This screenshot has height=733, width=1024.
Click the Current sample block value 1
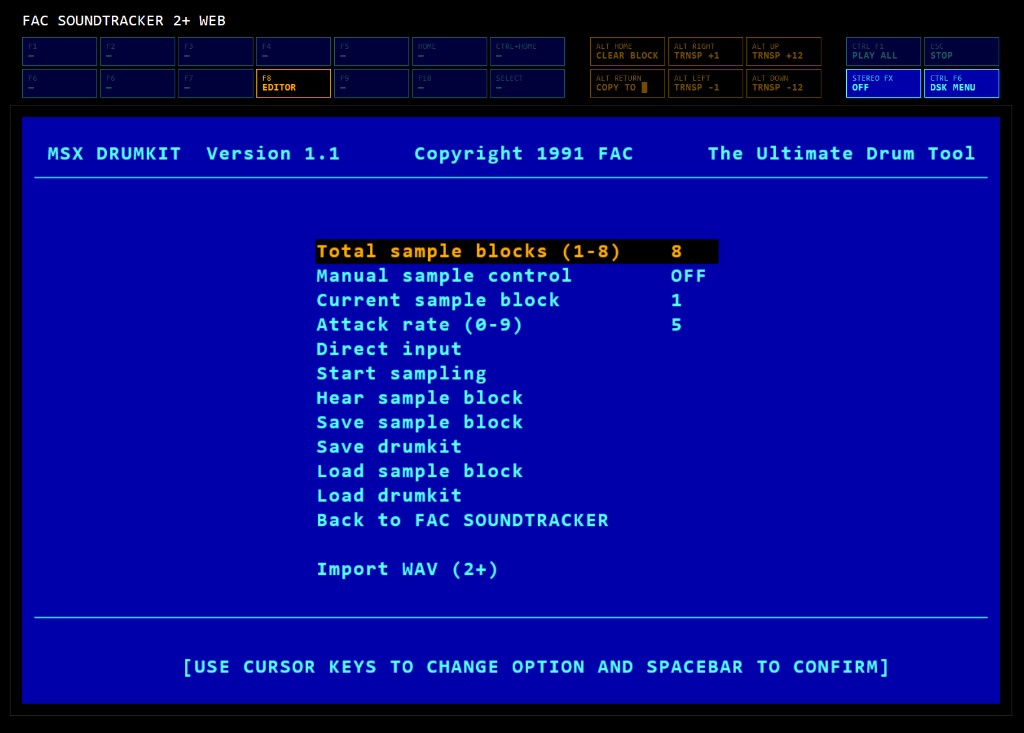pyautogui.click(x=677, y=301)
